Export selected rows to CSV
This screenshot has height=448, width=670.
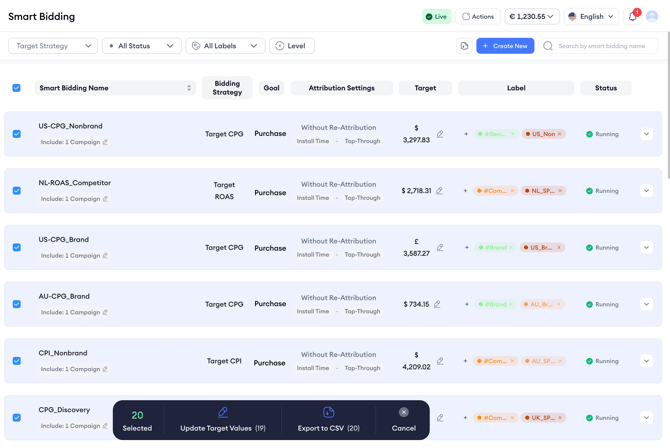click(327, 419)
